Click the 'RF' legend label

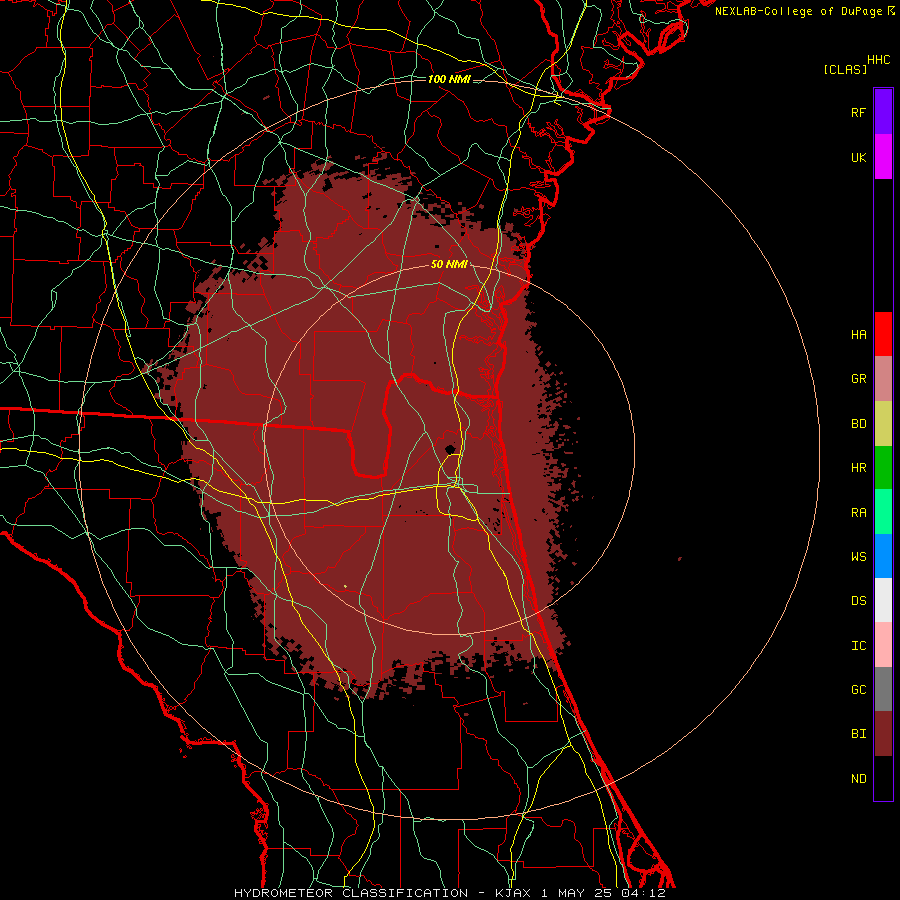click(858, 112)
